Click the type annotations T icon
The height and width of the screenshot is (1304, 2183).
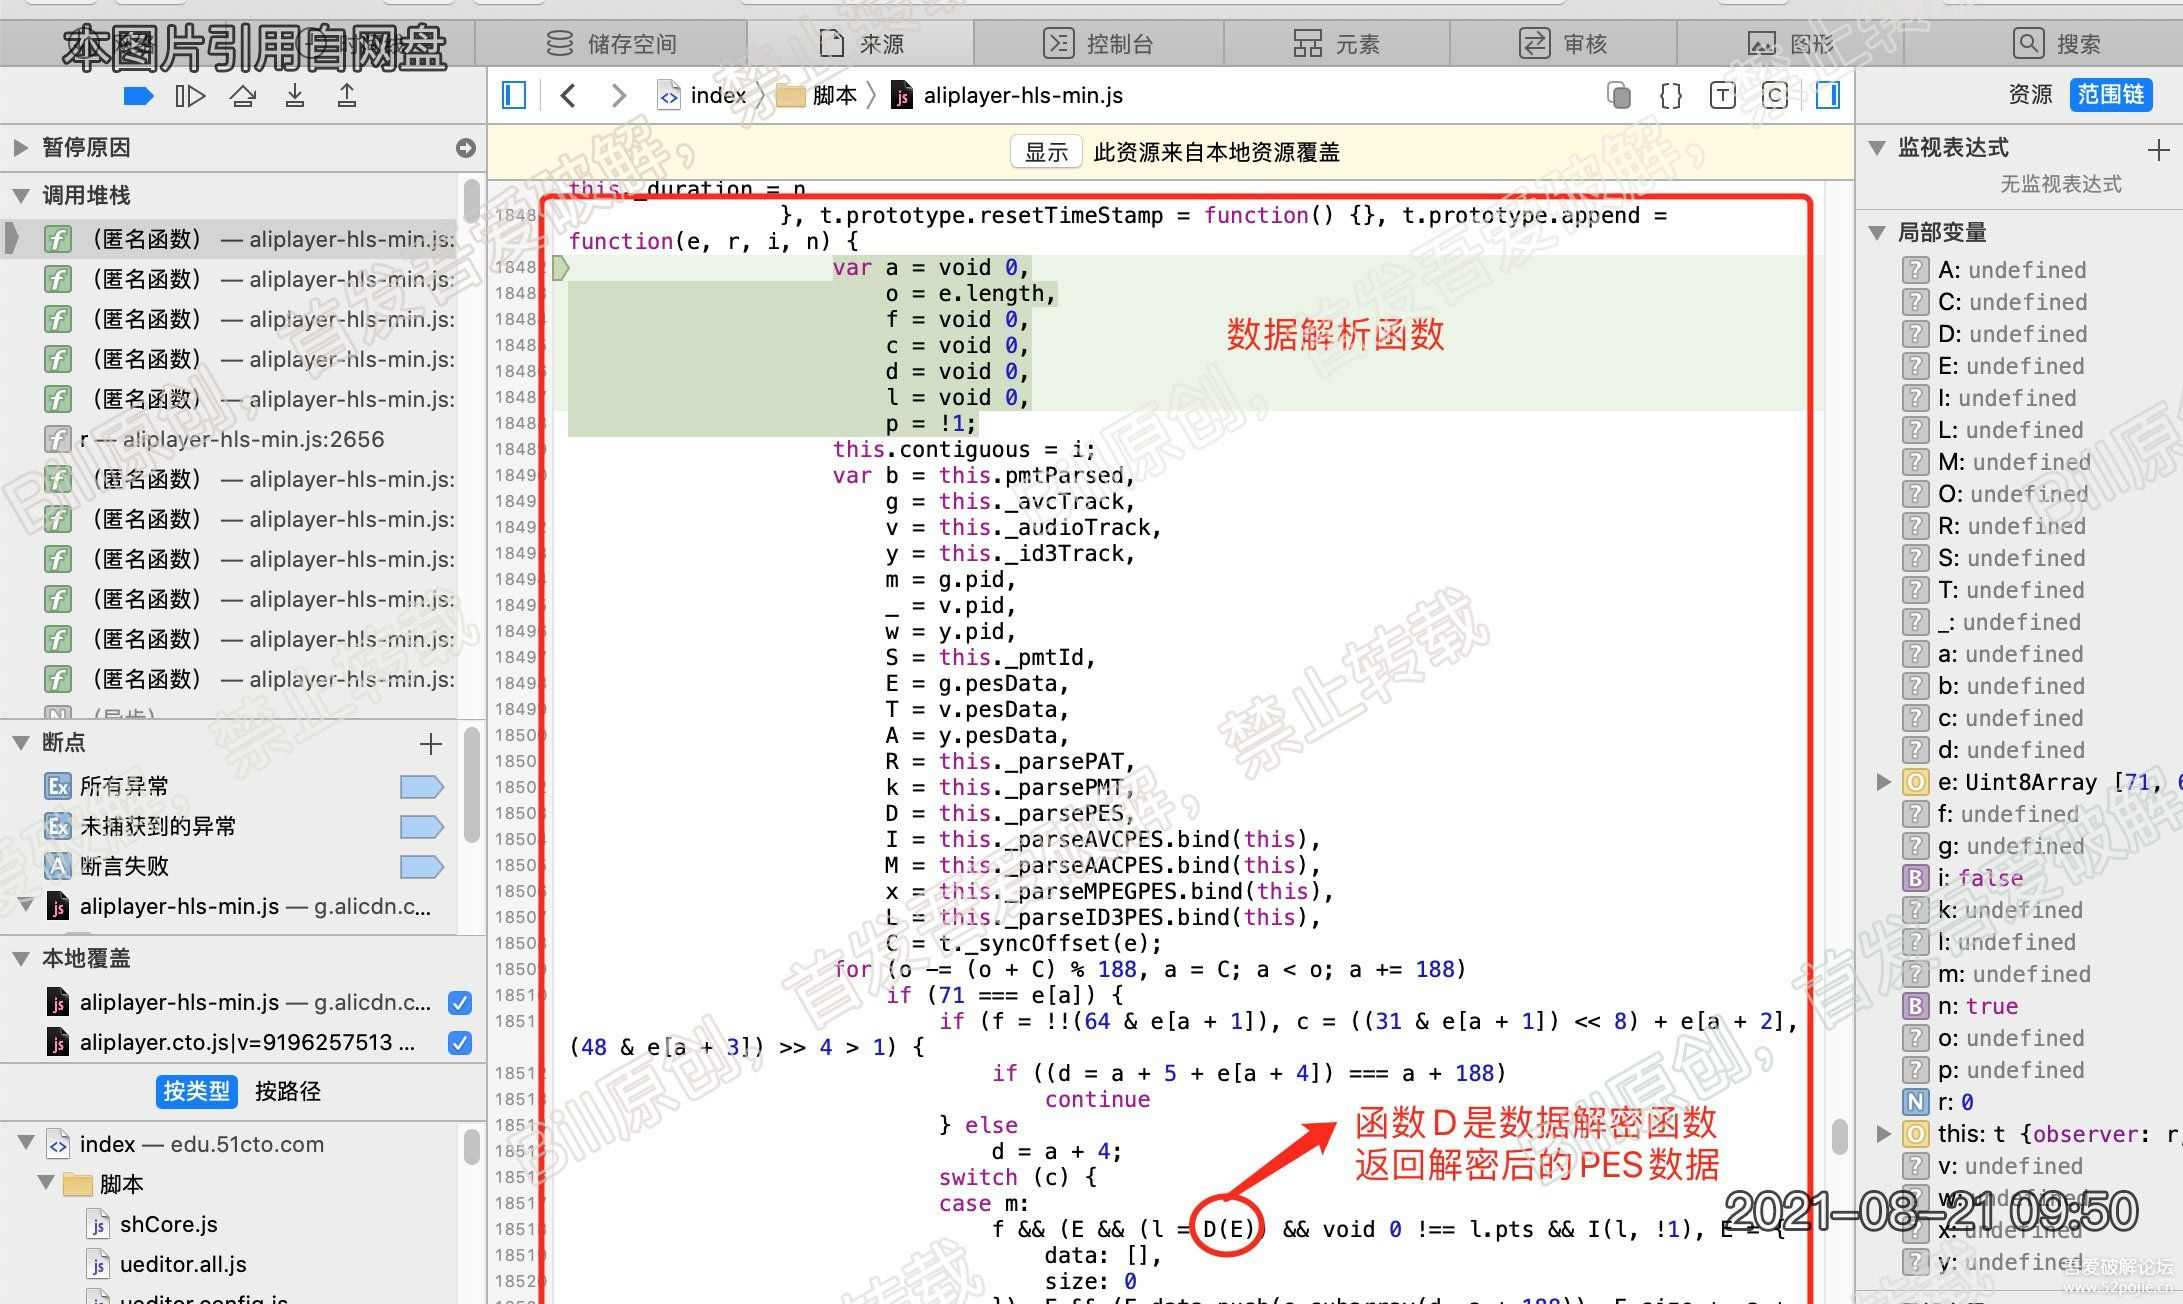[1722, 95]
